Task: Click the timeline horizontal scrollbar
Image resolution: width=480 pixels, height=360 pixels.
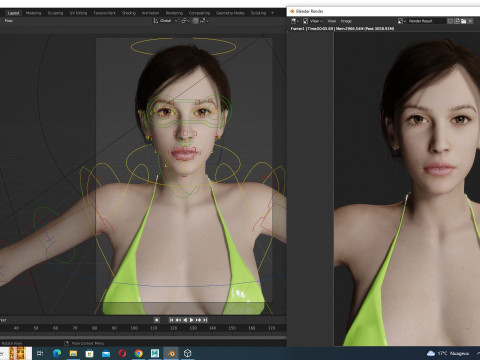Action: (143, 337)
